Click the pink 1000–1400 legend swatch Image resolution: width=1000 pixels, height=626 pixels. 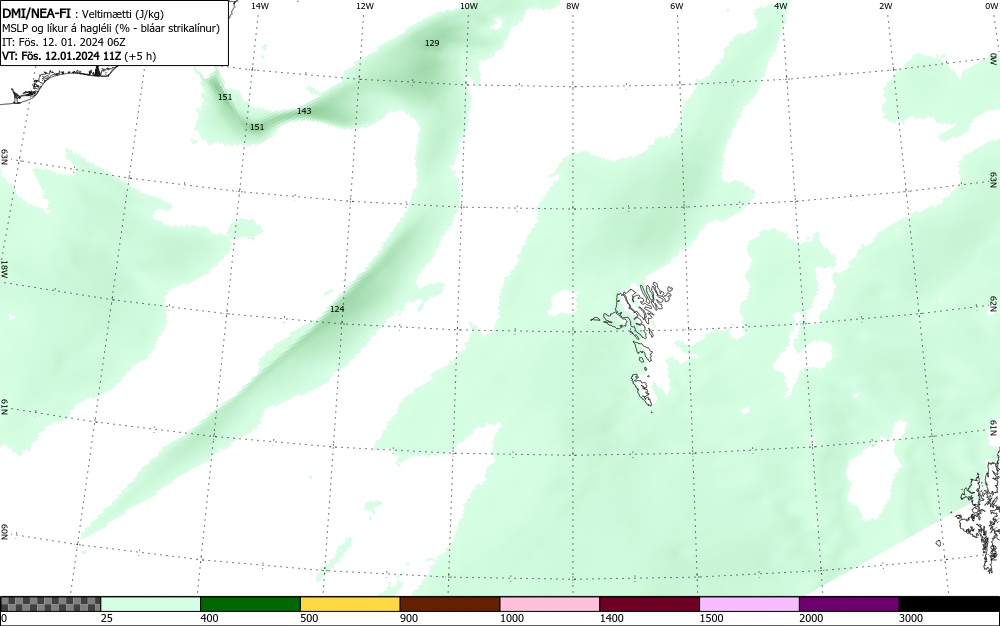coord(550,604)
